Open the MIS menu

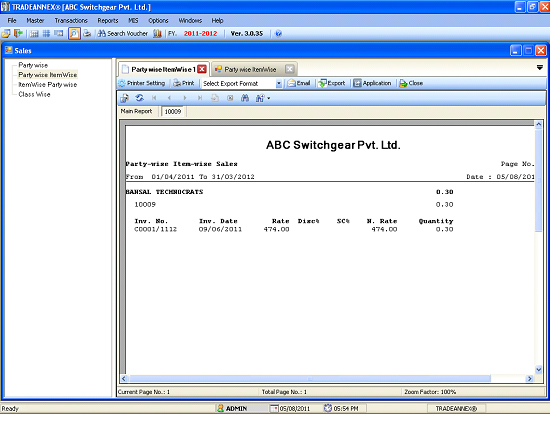[x=133, y=21]
